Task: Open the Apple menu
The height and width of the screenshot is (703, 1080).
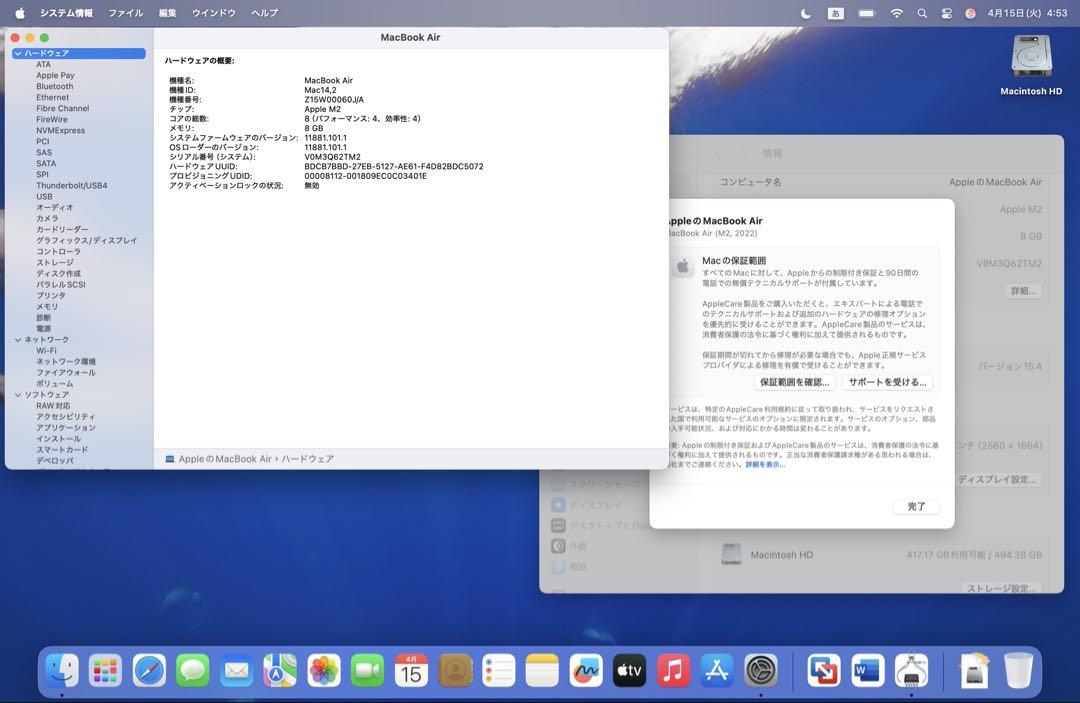Action: click(x=20, y=13)
